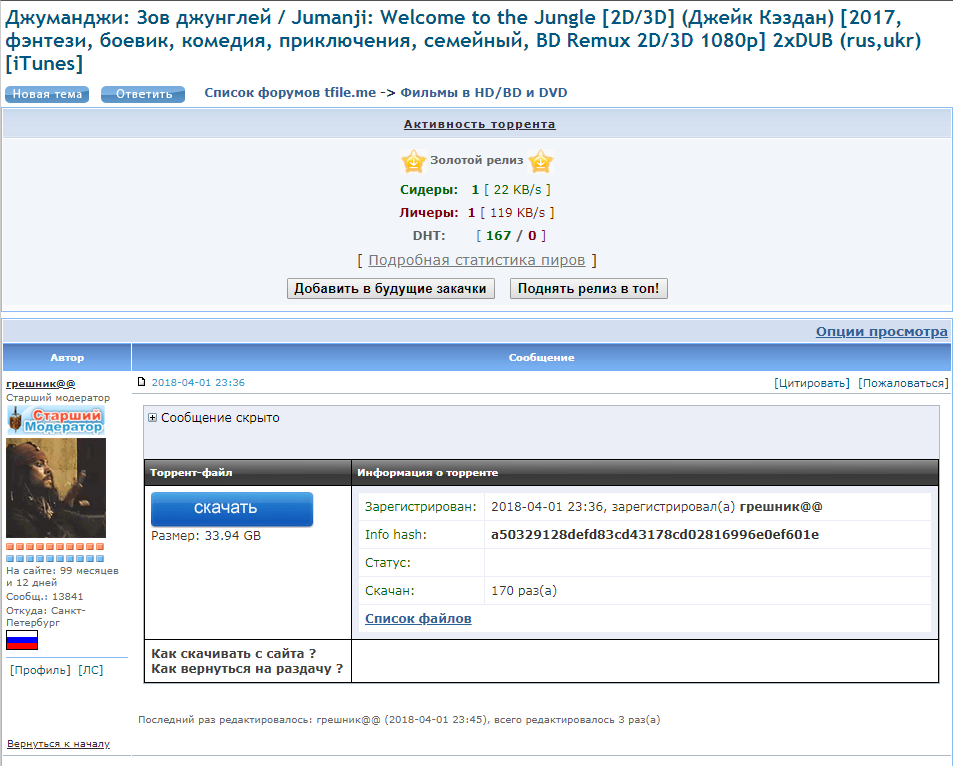Click the last edited note text
This screenshot has height=766, width=953.
399,720
